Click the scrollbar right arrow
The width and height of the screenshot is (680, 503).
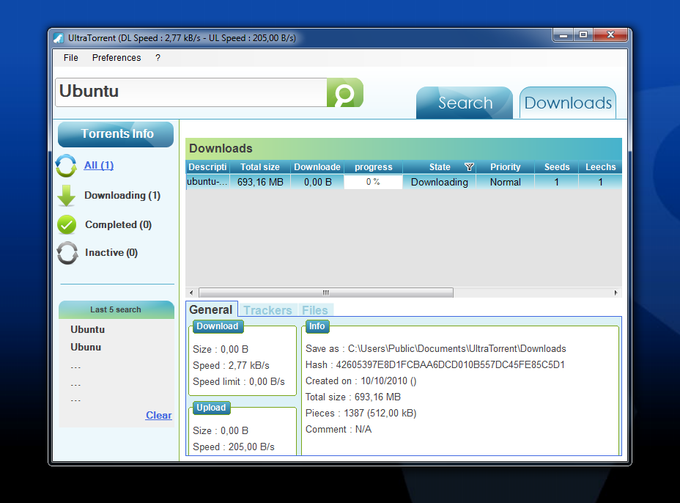tap(616, 293)
